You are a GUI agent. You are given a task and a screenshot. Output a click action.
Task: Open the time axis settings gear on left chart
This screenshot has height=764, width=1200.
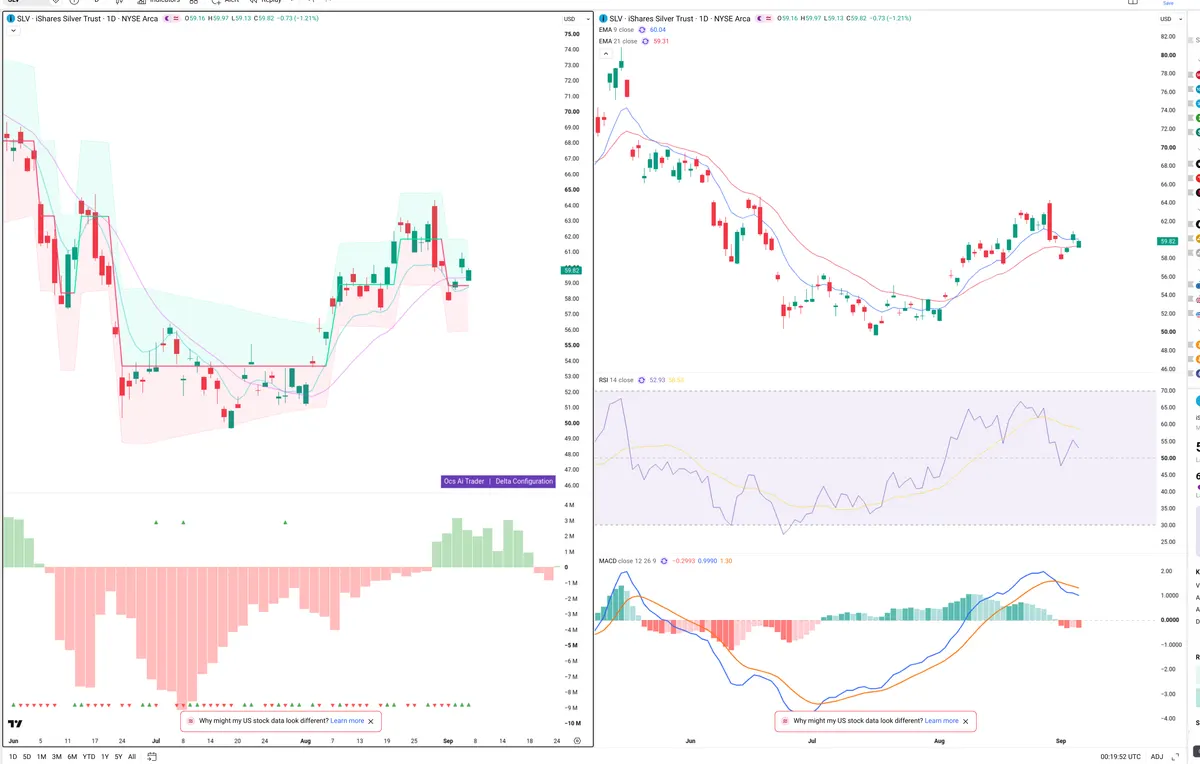577,740
